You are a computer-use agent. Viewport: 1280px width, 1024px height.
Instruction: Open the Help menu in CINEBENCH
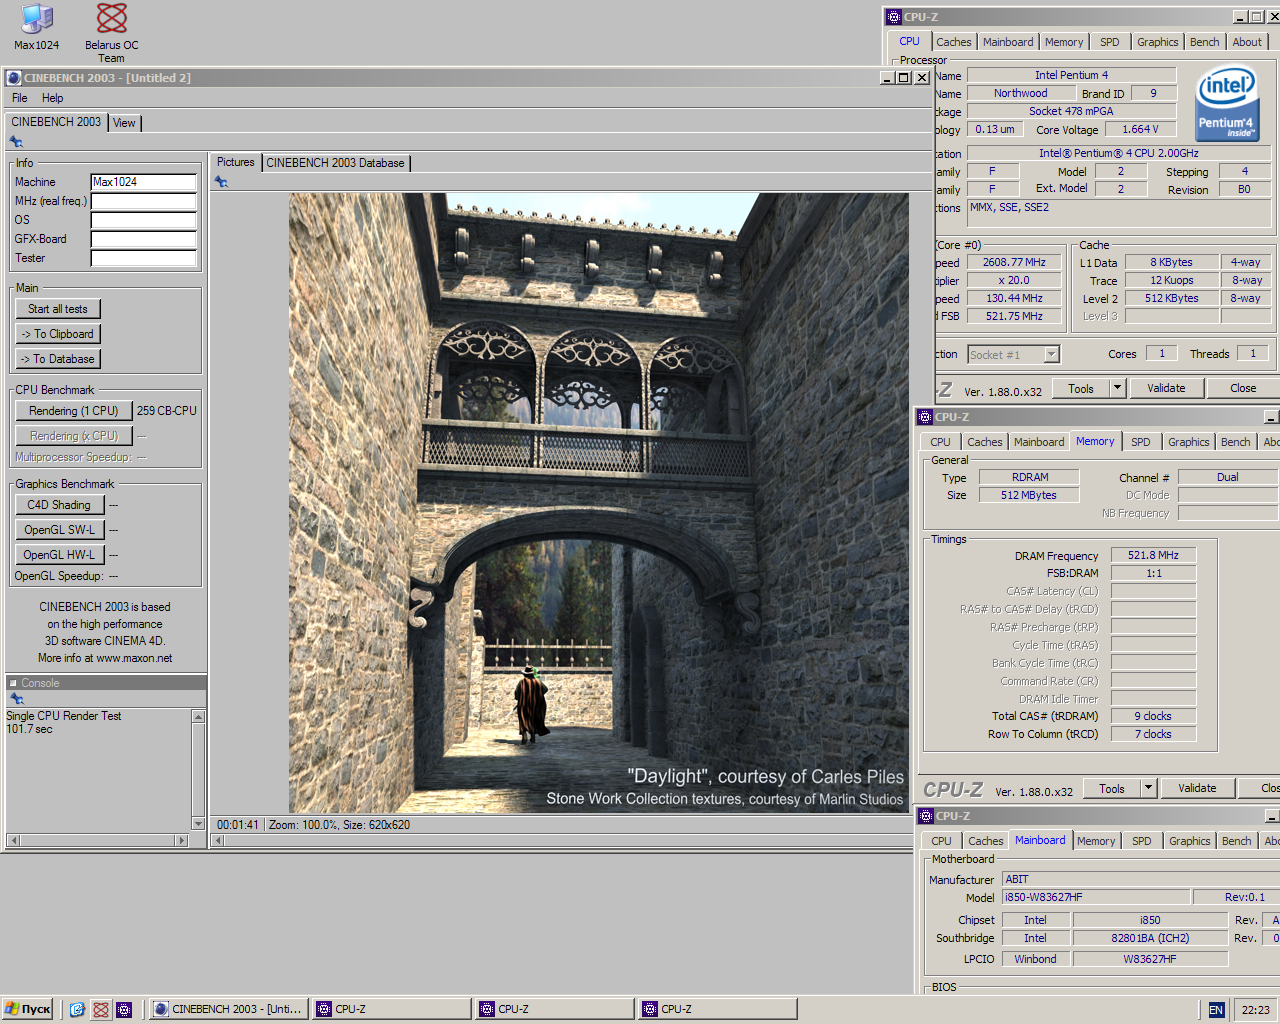pyautogui.click(x=53, y=98)
